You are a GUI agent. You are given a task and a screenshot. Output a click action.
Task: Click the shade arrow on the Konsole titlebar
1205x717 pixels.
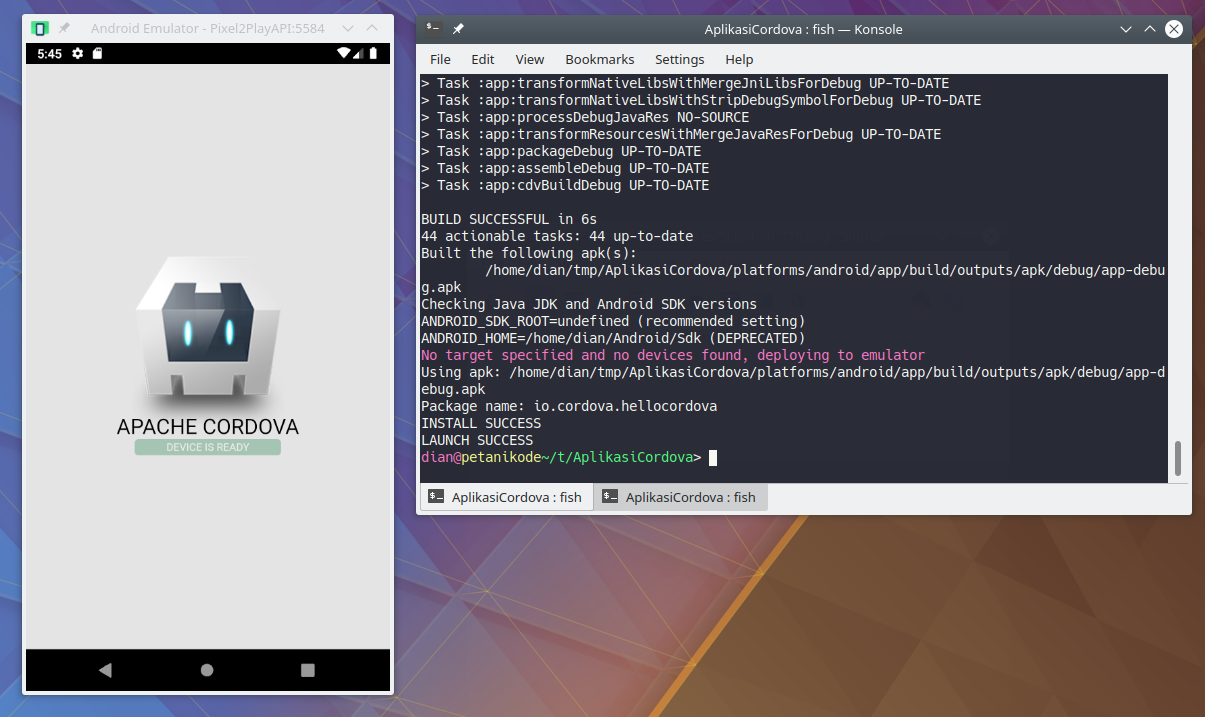pyautogui.click(x=1127, y=29)
